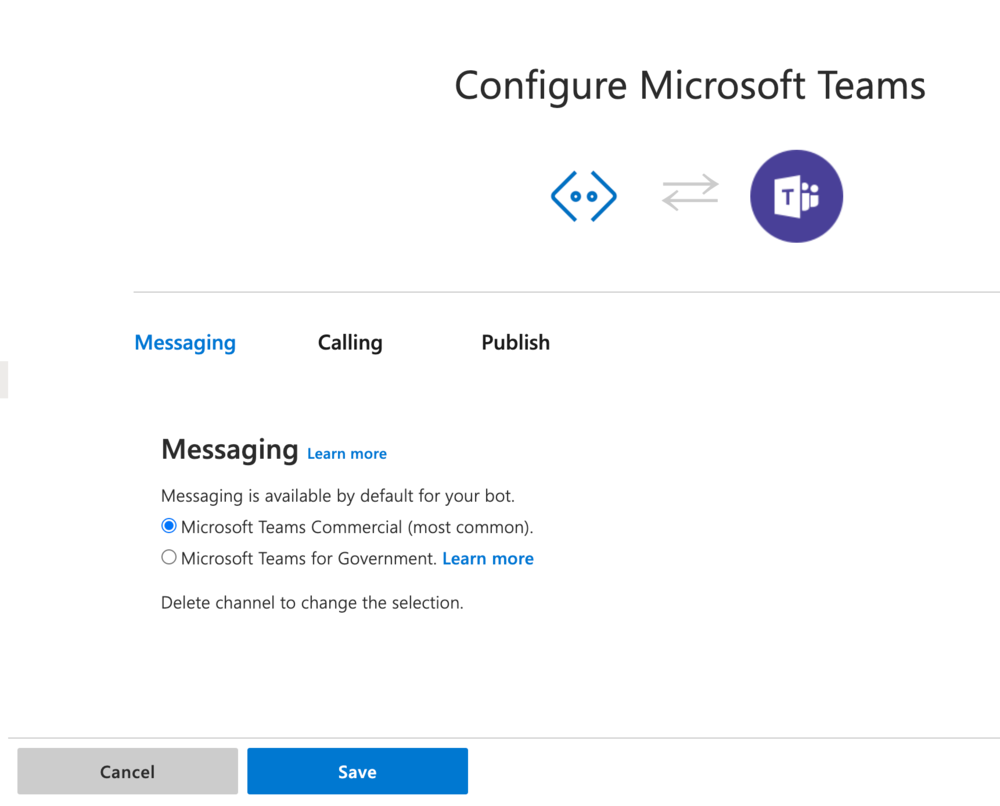Open Learn more after the Government option
This screenshot has height=806, width=1000.
tap(488, 558)
